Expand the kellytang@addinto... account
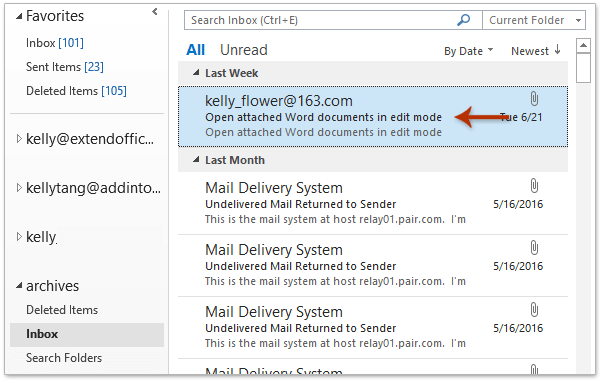The image size is (600, 380). pyautogui.click(x=19, y=188)
